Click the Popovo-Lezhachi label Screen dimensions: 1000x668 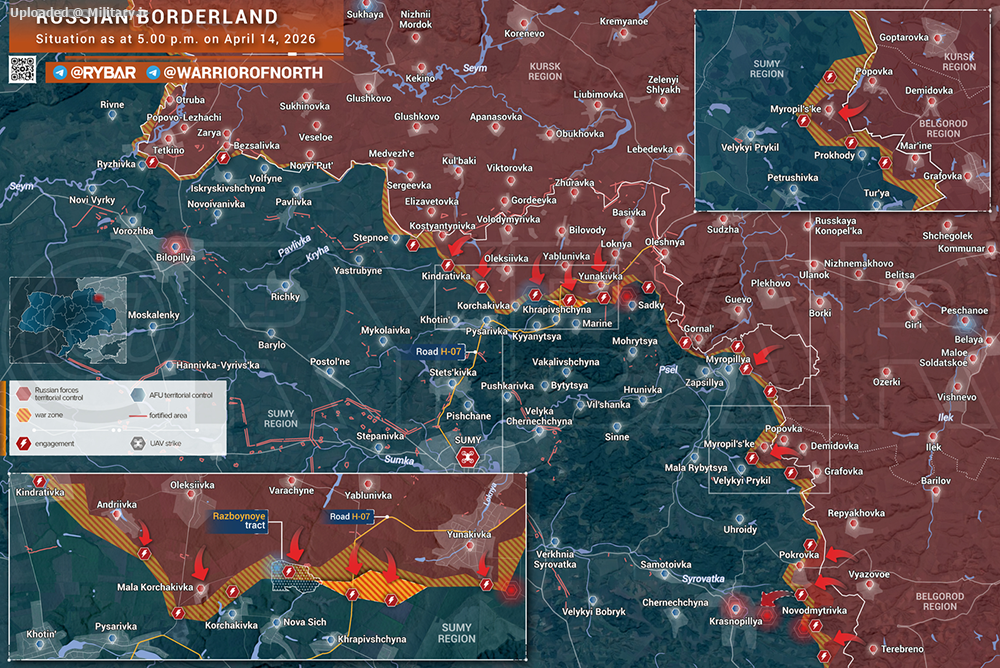pyautogui.click(x=184, y=117)
